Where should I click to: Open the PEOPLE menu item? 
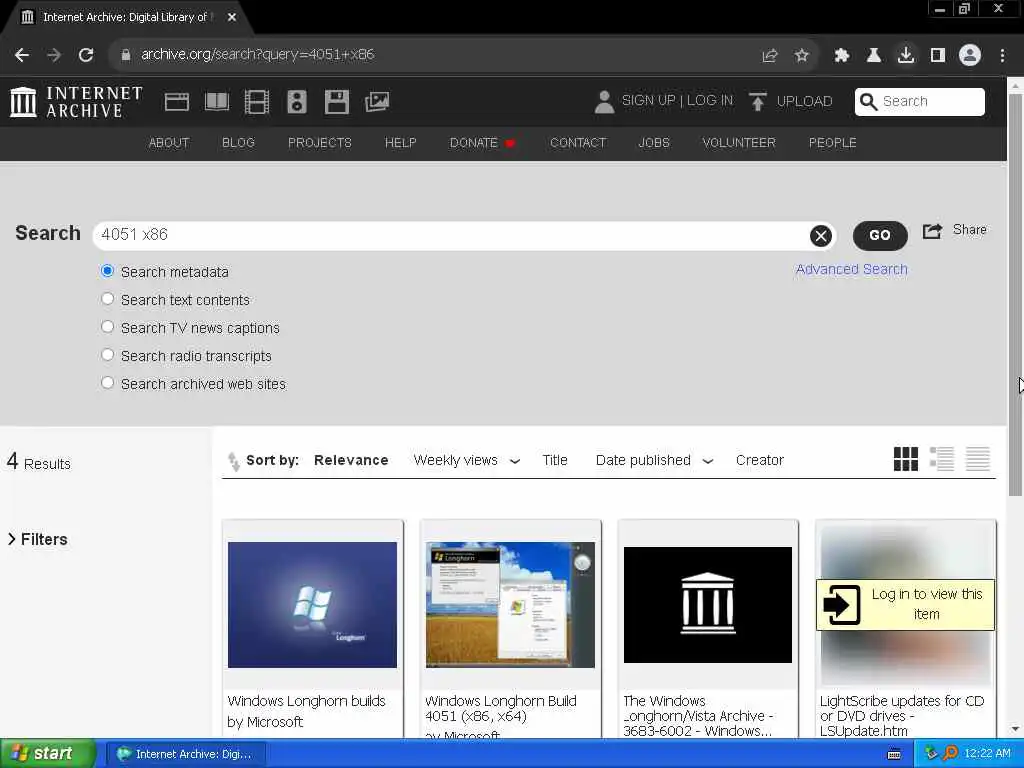pos(832,142)
